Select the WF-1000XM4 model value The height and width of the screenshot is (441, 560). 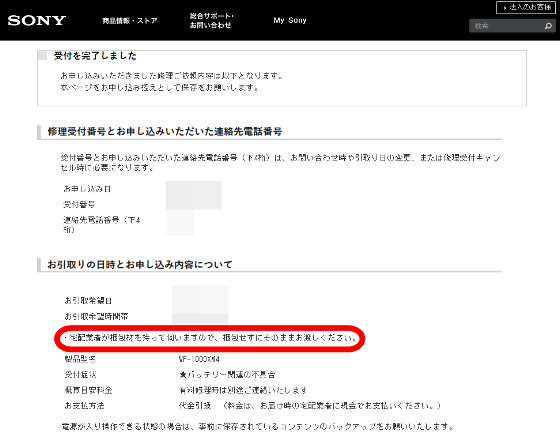click(x=199, y=359)
